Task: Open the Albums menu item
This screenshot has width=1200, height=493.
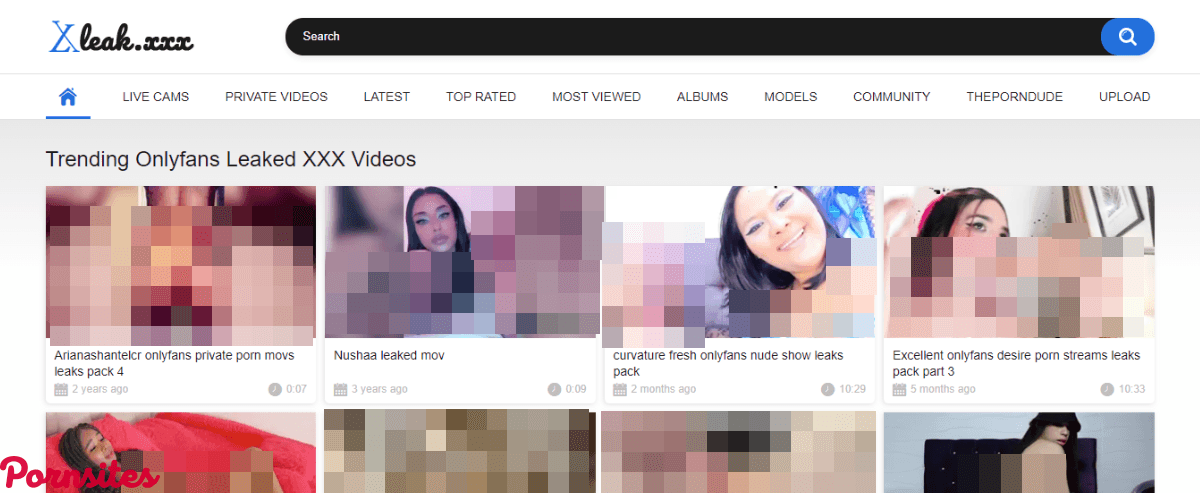Action: (x=702, y=97)
